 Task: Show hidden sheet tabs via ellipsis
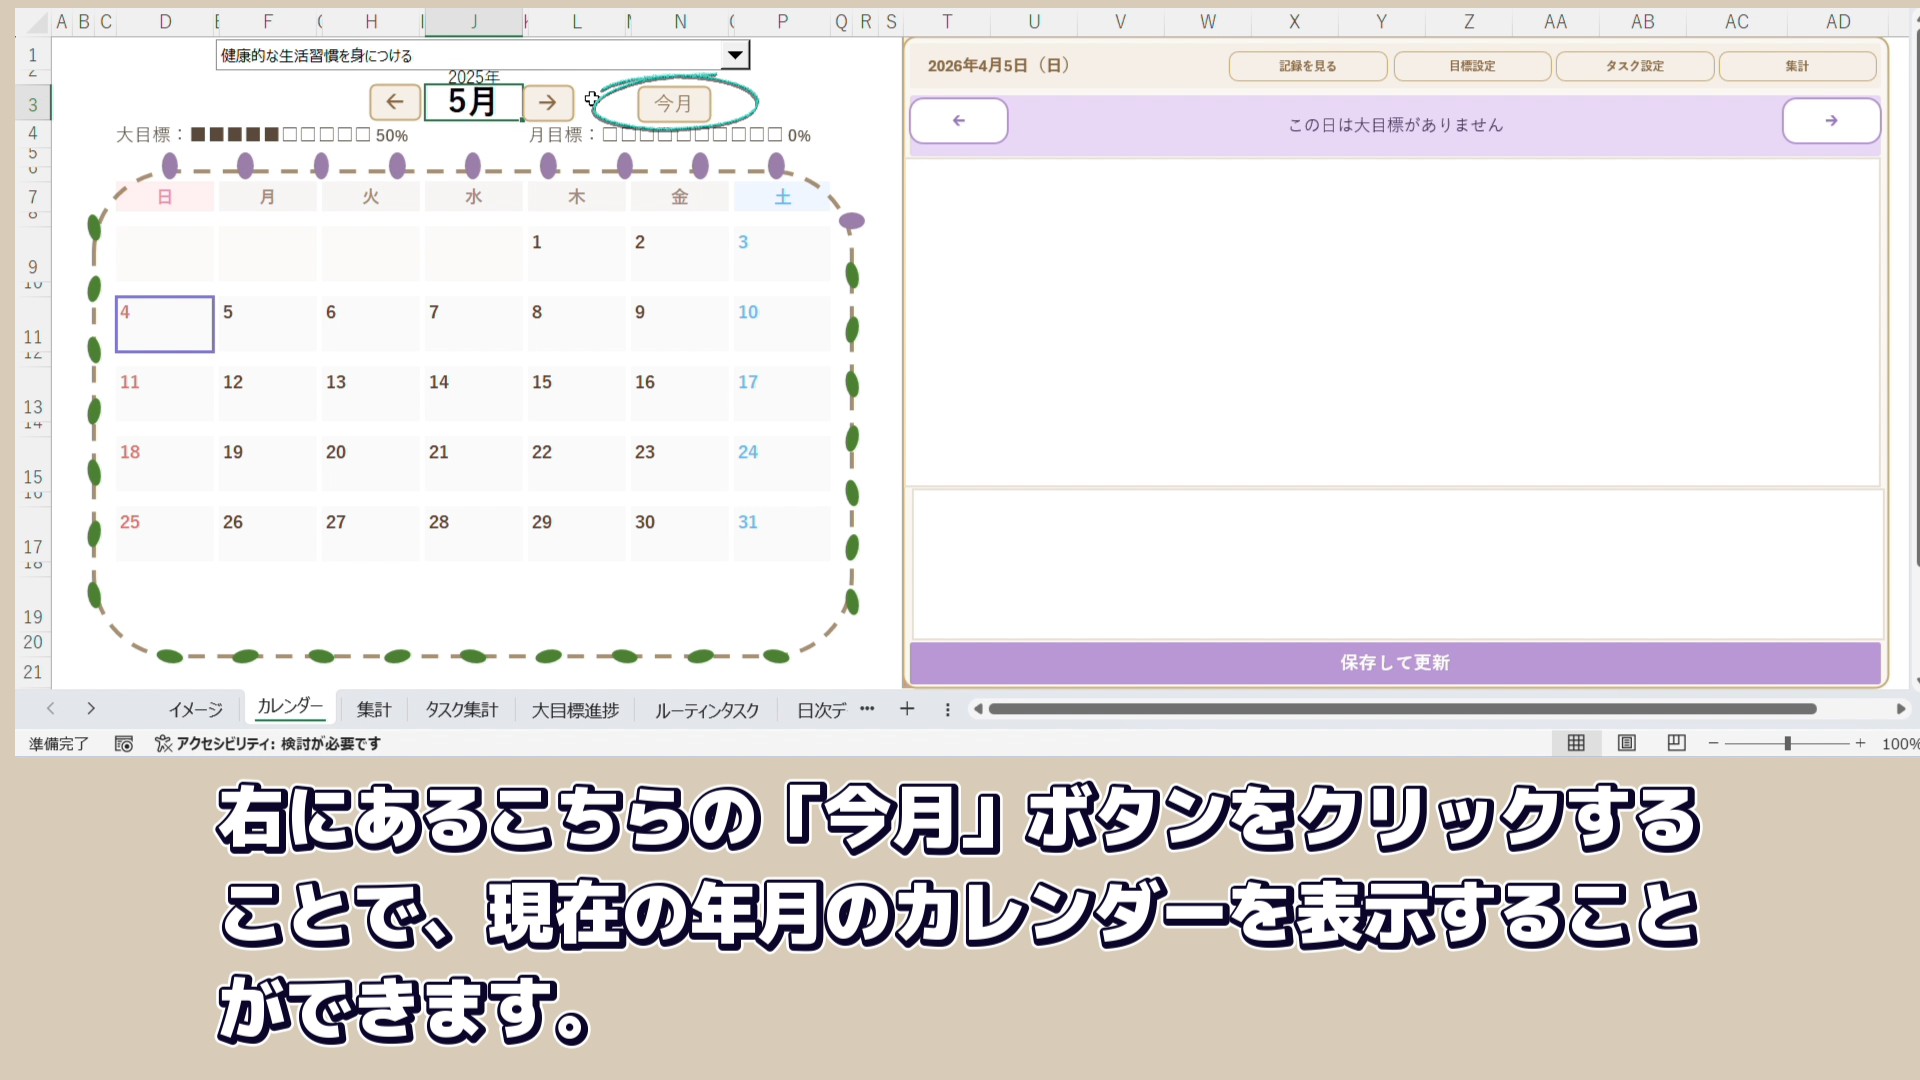[867, 709]
